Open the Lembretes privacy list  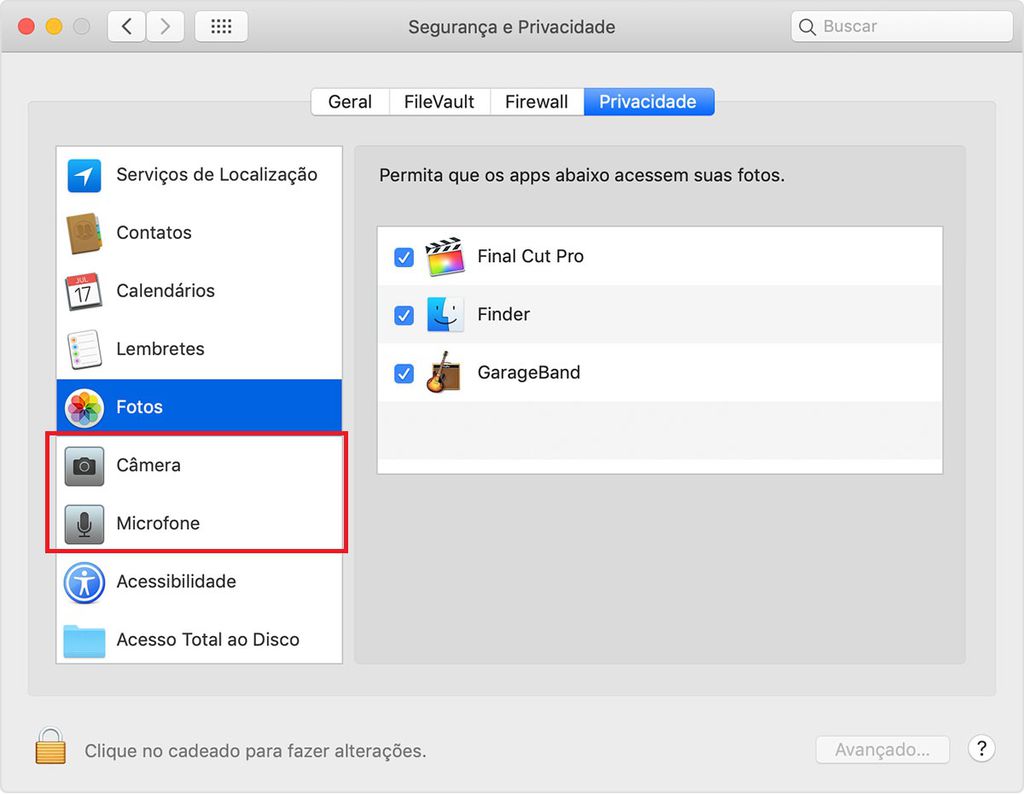point(160,349)
